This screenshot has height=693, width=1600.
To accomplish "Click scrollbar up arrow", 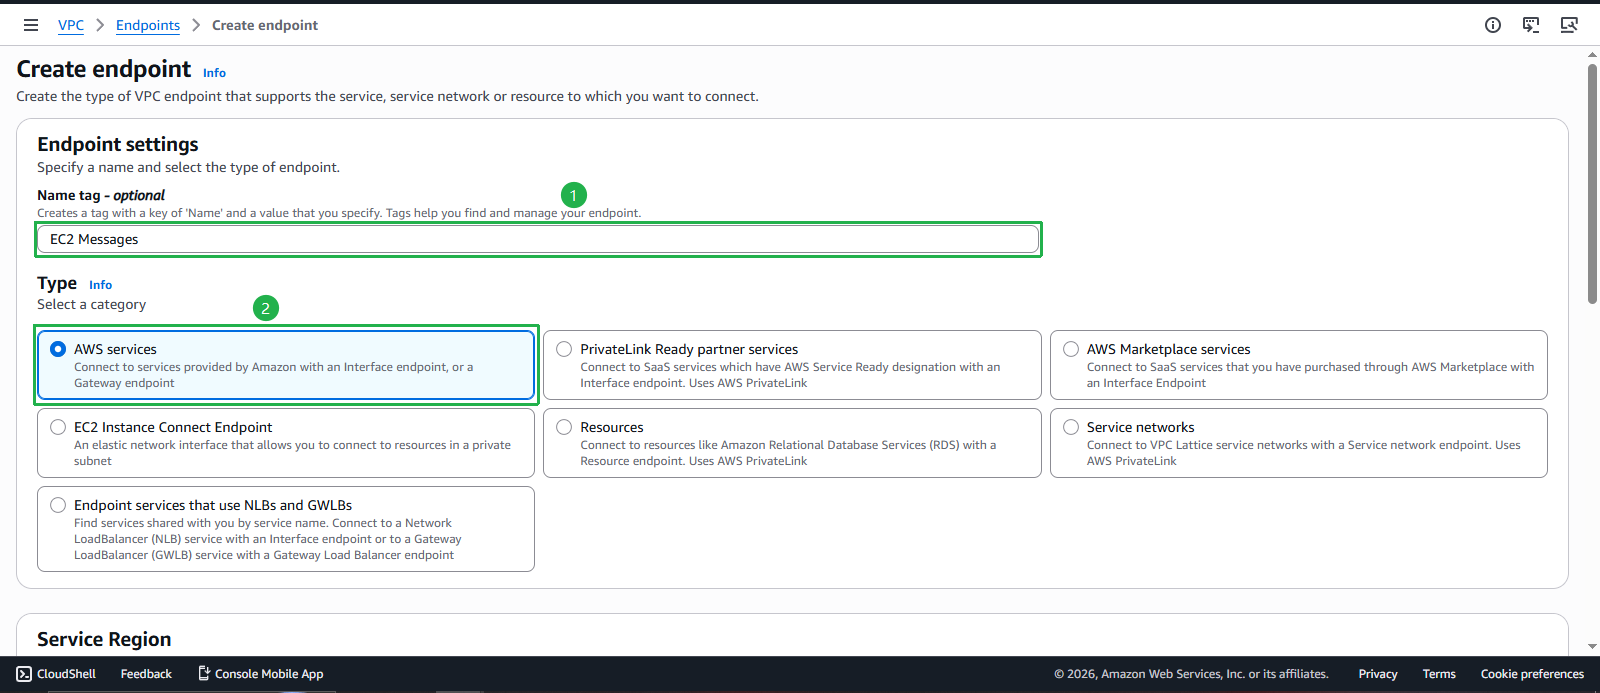I will tap(1592, 54).
